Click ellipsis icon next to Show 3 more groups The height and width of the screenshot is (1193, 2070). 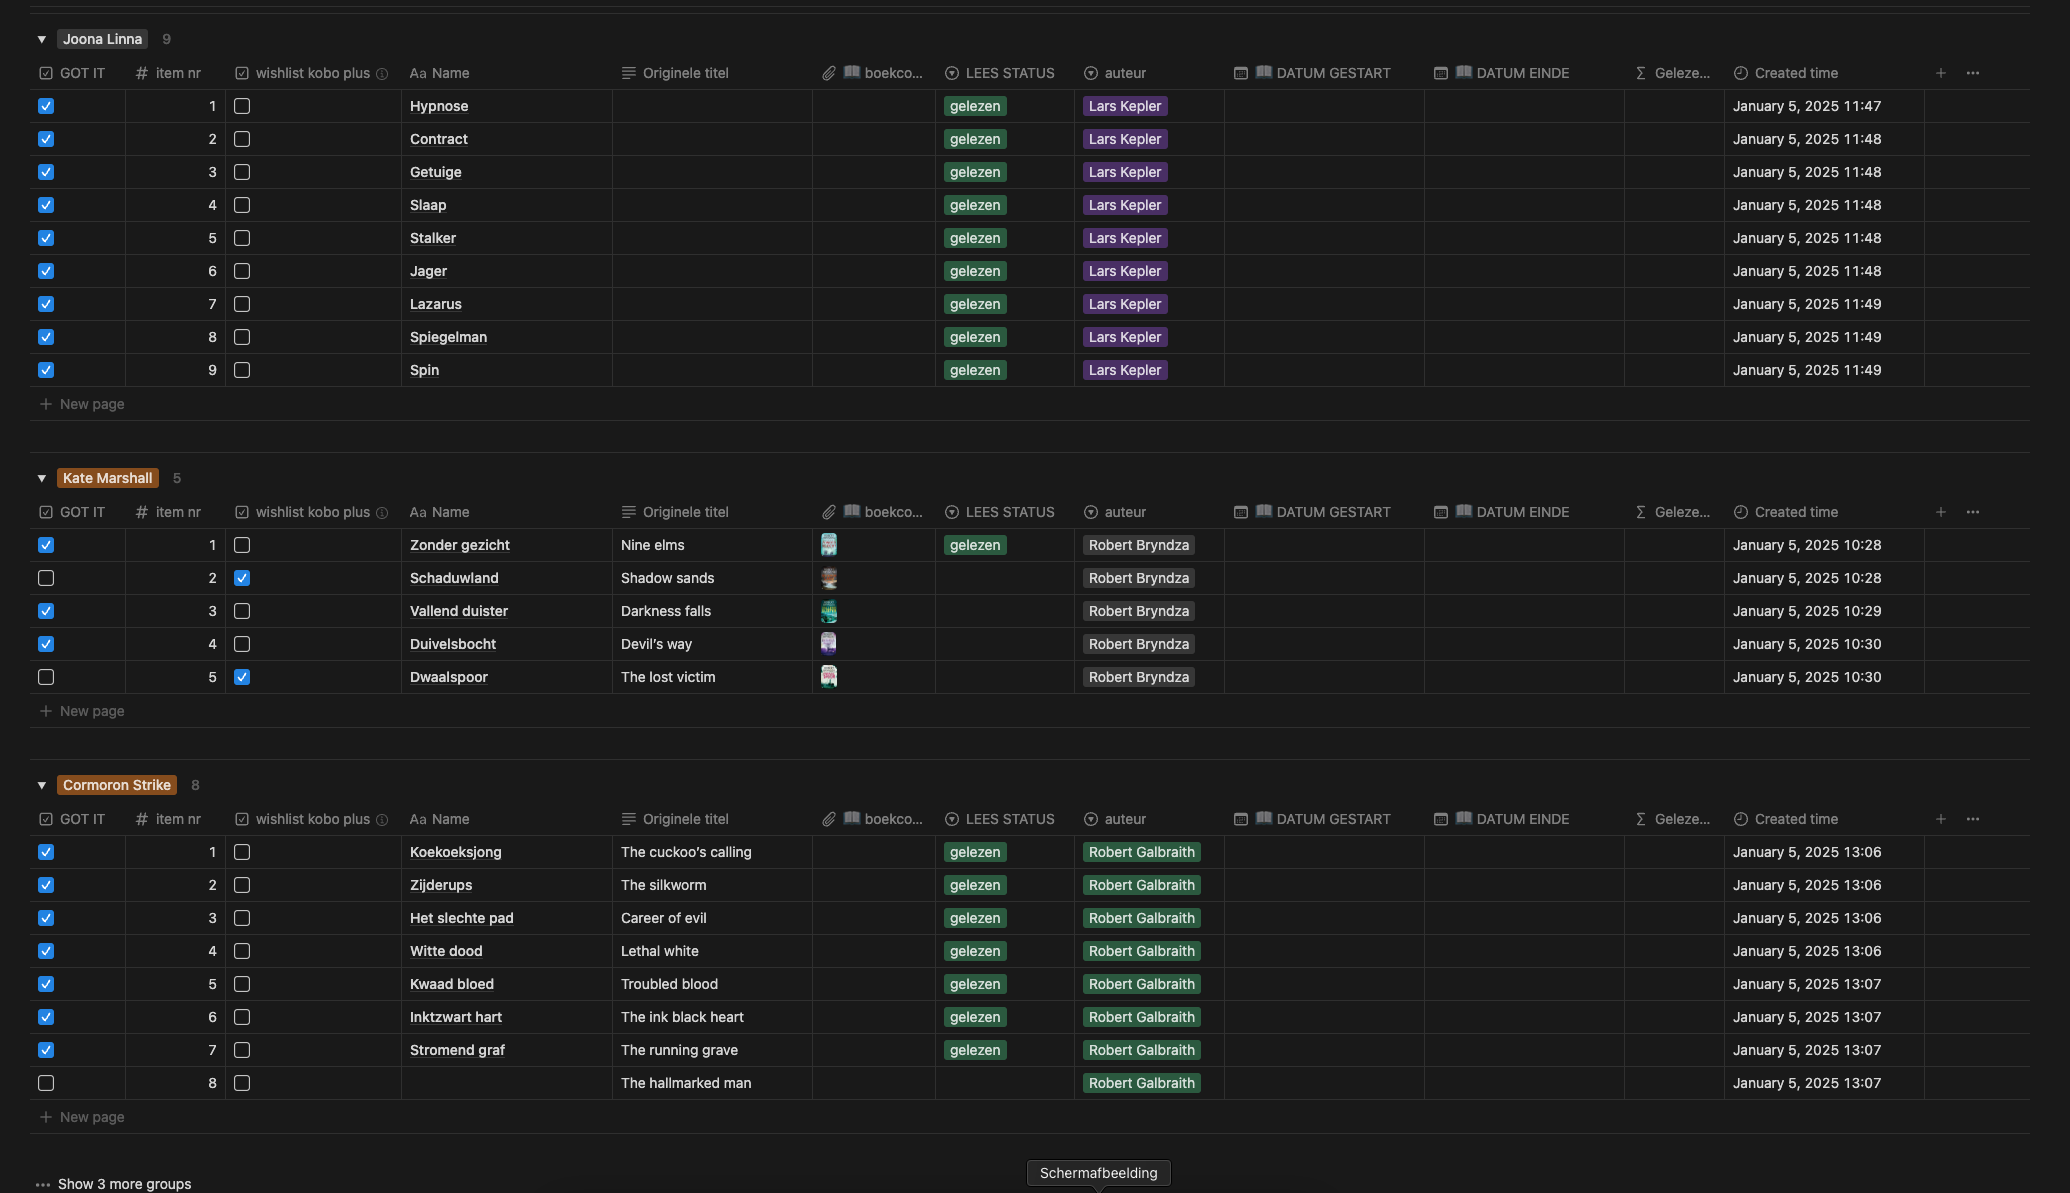click(x=43, y=1184)
